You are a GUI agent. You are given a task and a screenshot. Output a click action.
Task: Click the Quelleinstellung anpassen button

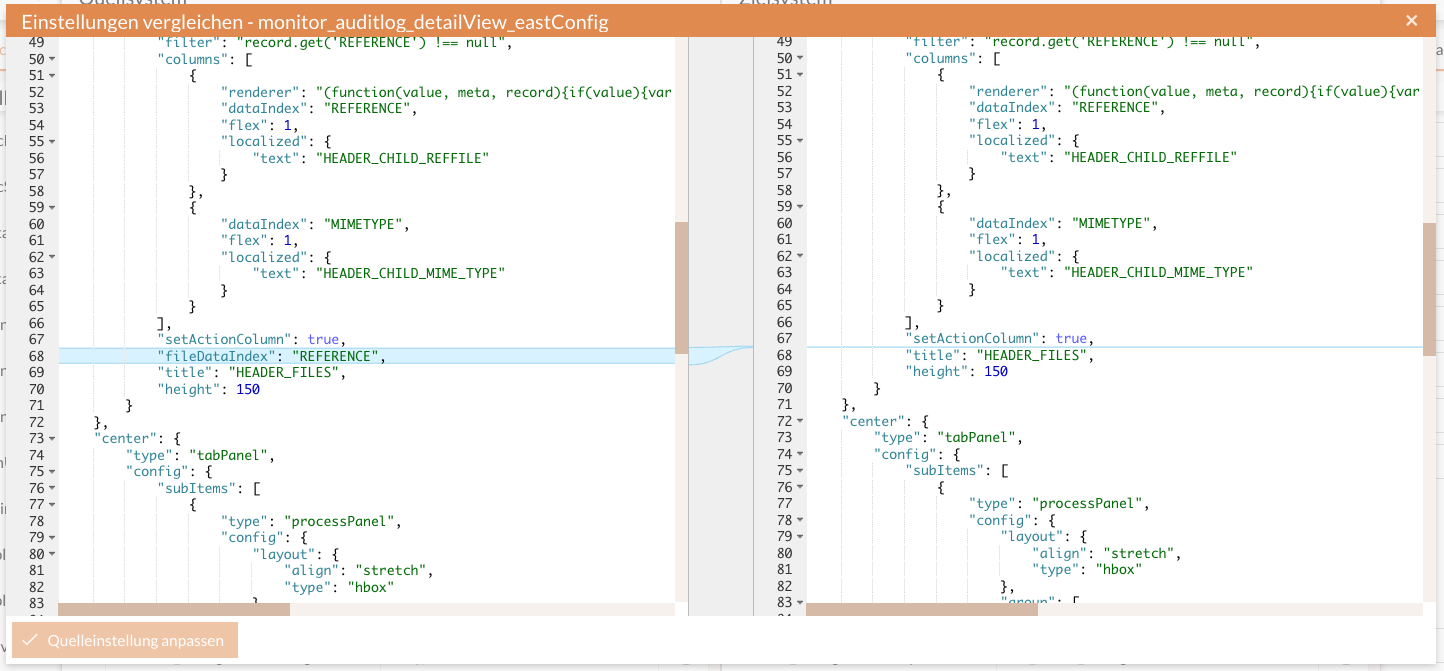[124, 640]
